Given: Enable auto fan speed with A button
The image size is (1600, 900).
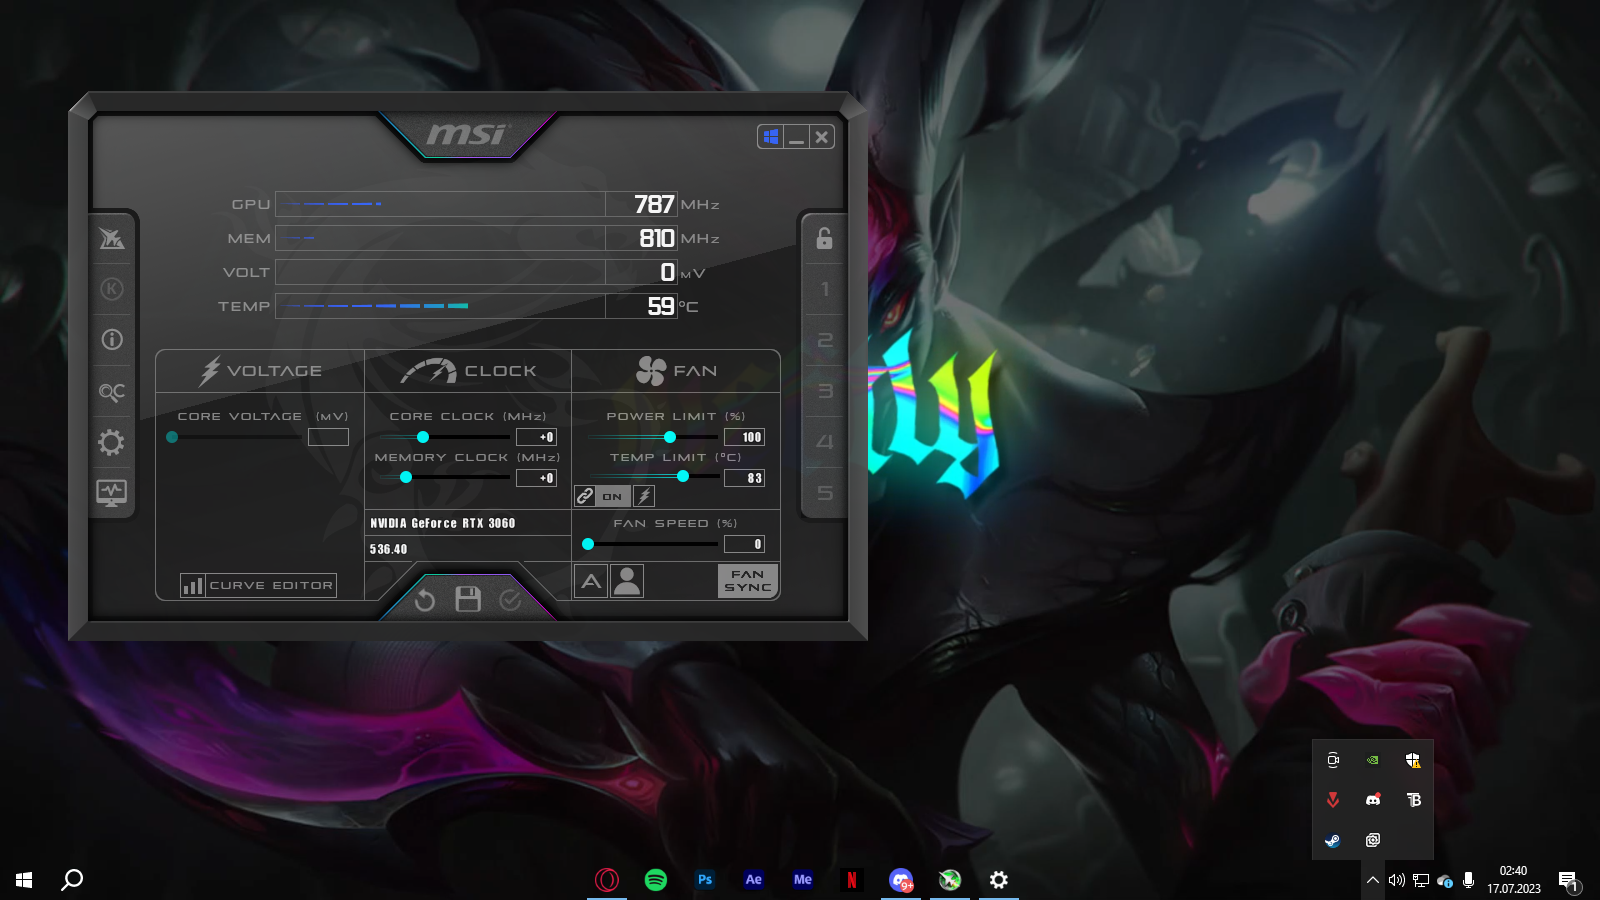Looking at the screenshot, I should click(592, 581).
